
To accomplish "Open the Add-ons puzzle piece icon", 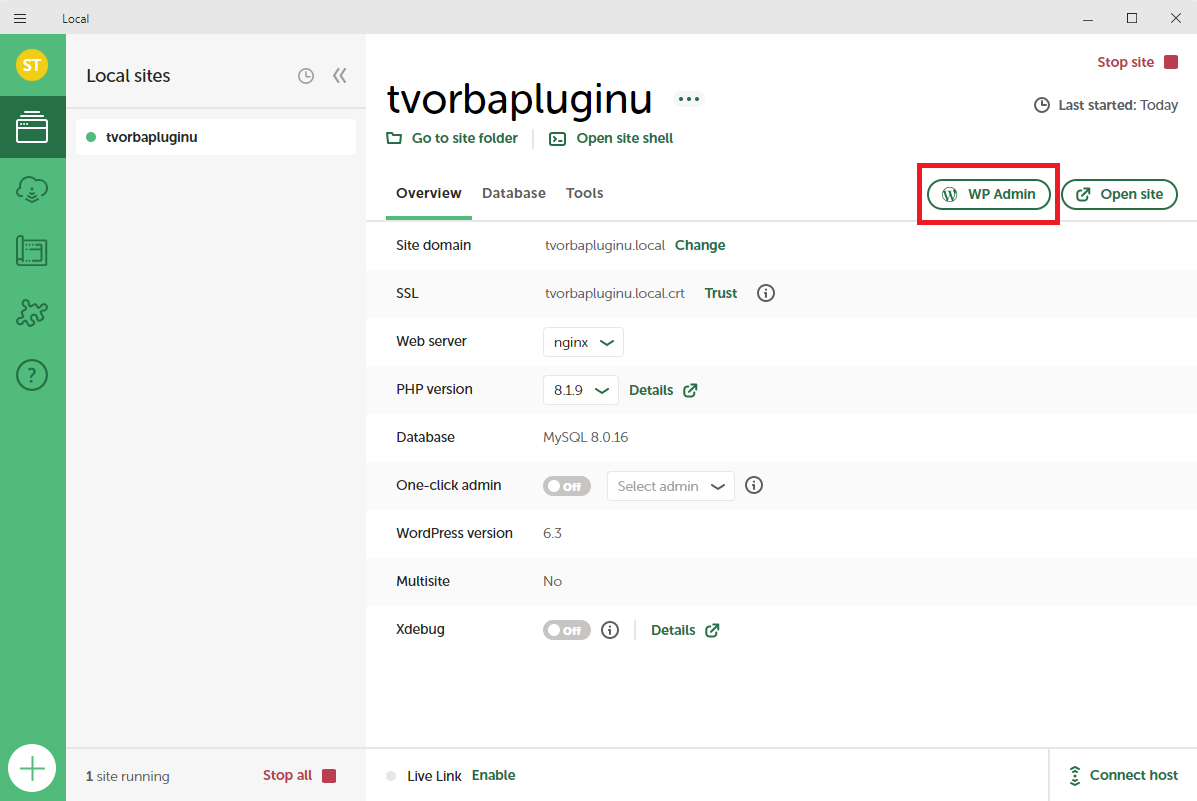I will tap(33, 313).
